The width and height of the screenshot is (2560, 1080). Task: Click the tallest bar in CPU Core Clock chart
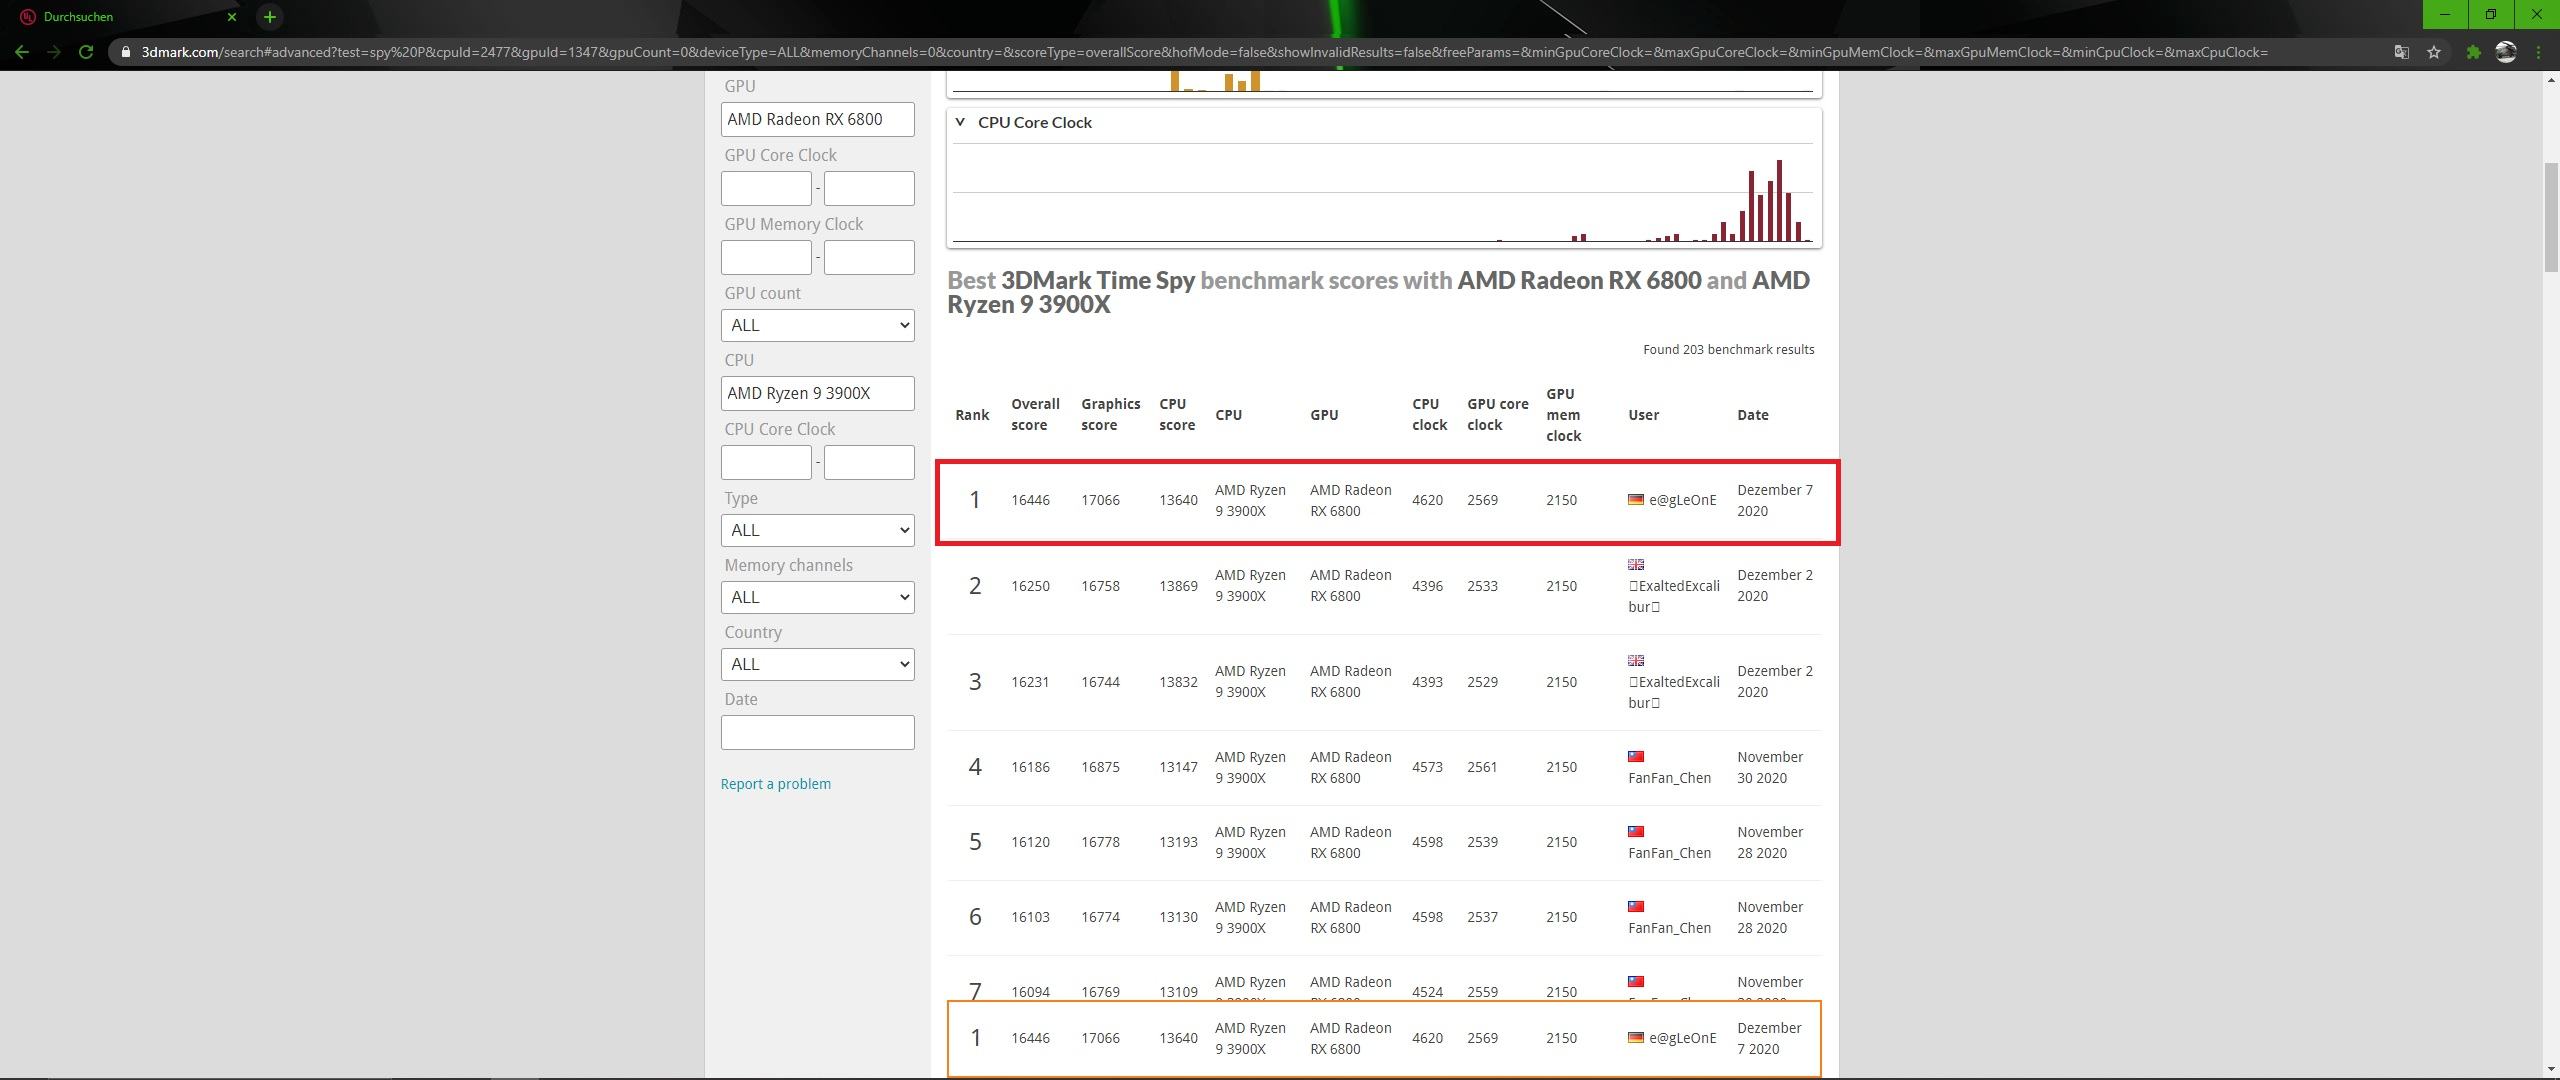(1779, 200)
